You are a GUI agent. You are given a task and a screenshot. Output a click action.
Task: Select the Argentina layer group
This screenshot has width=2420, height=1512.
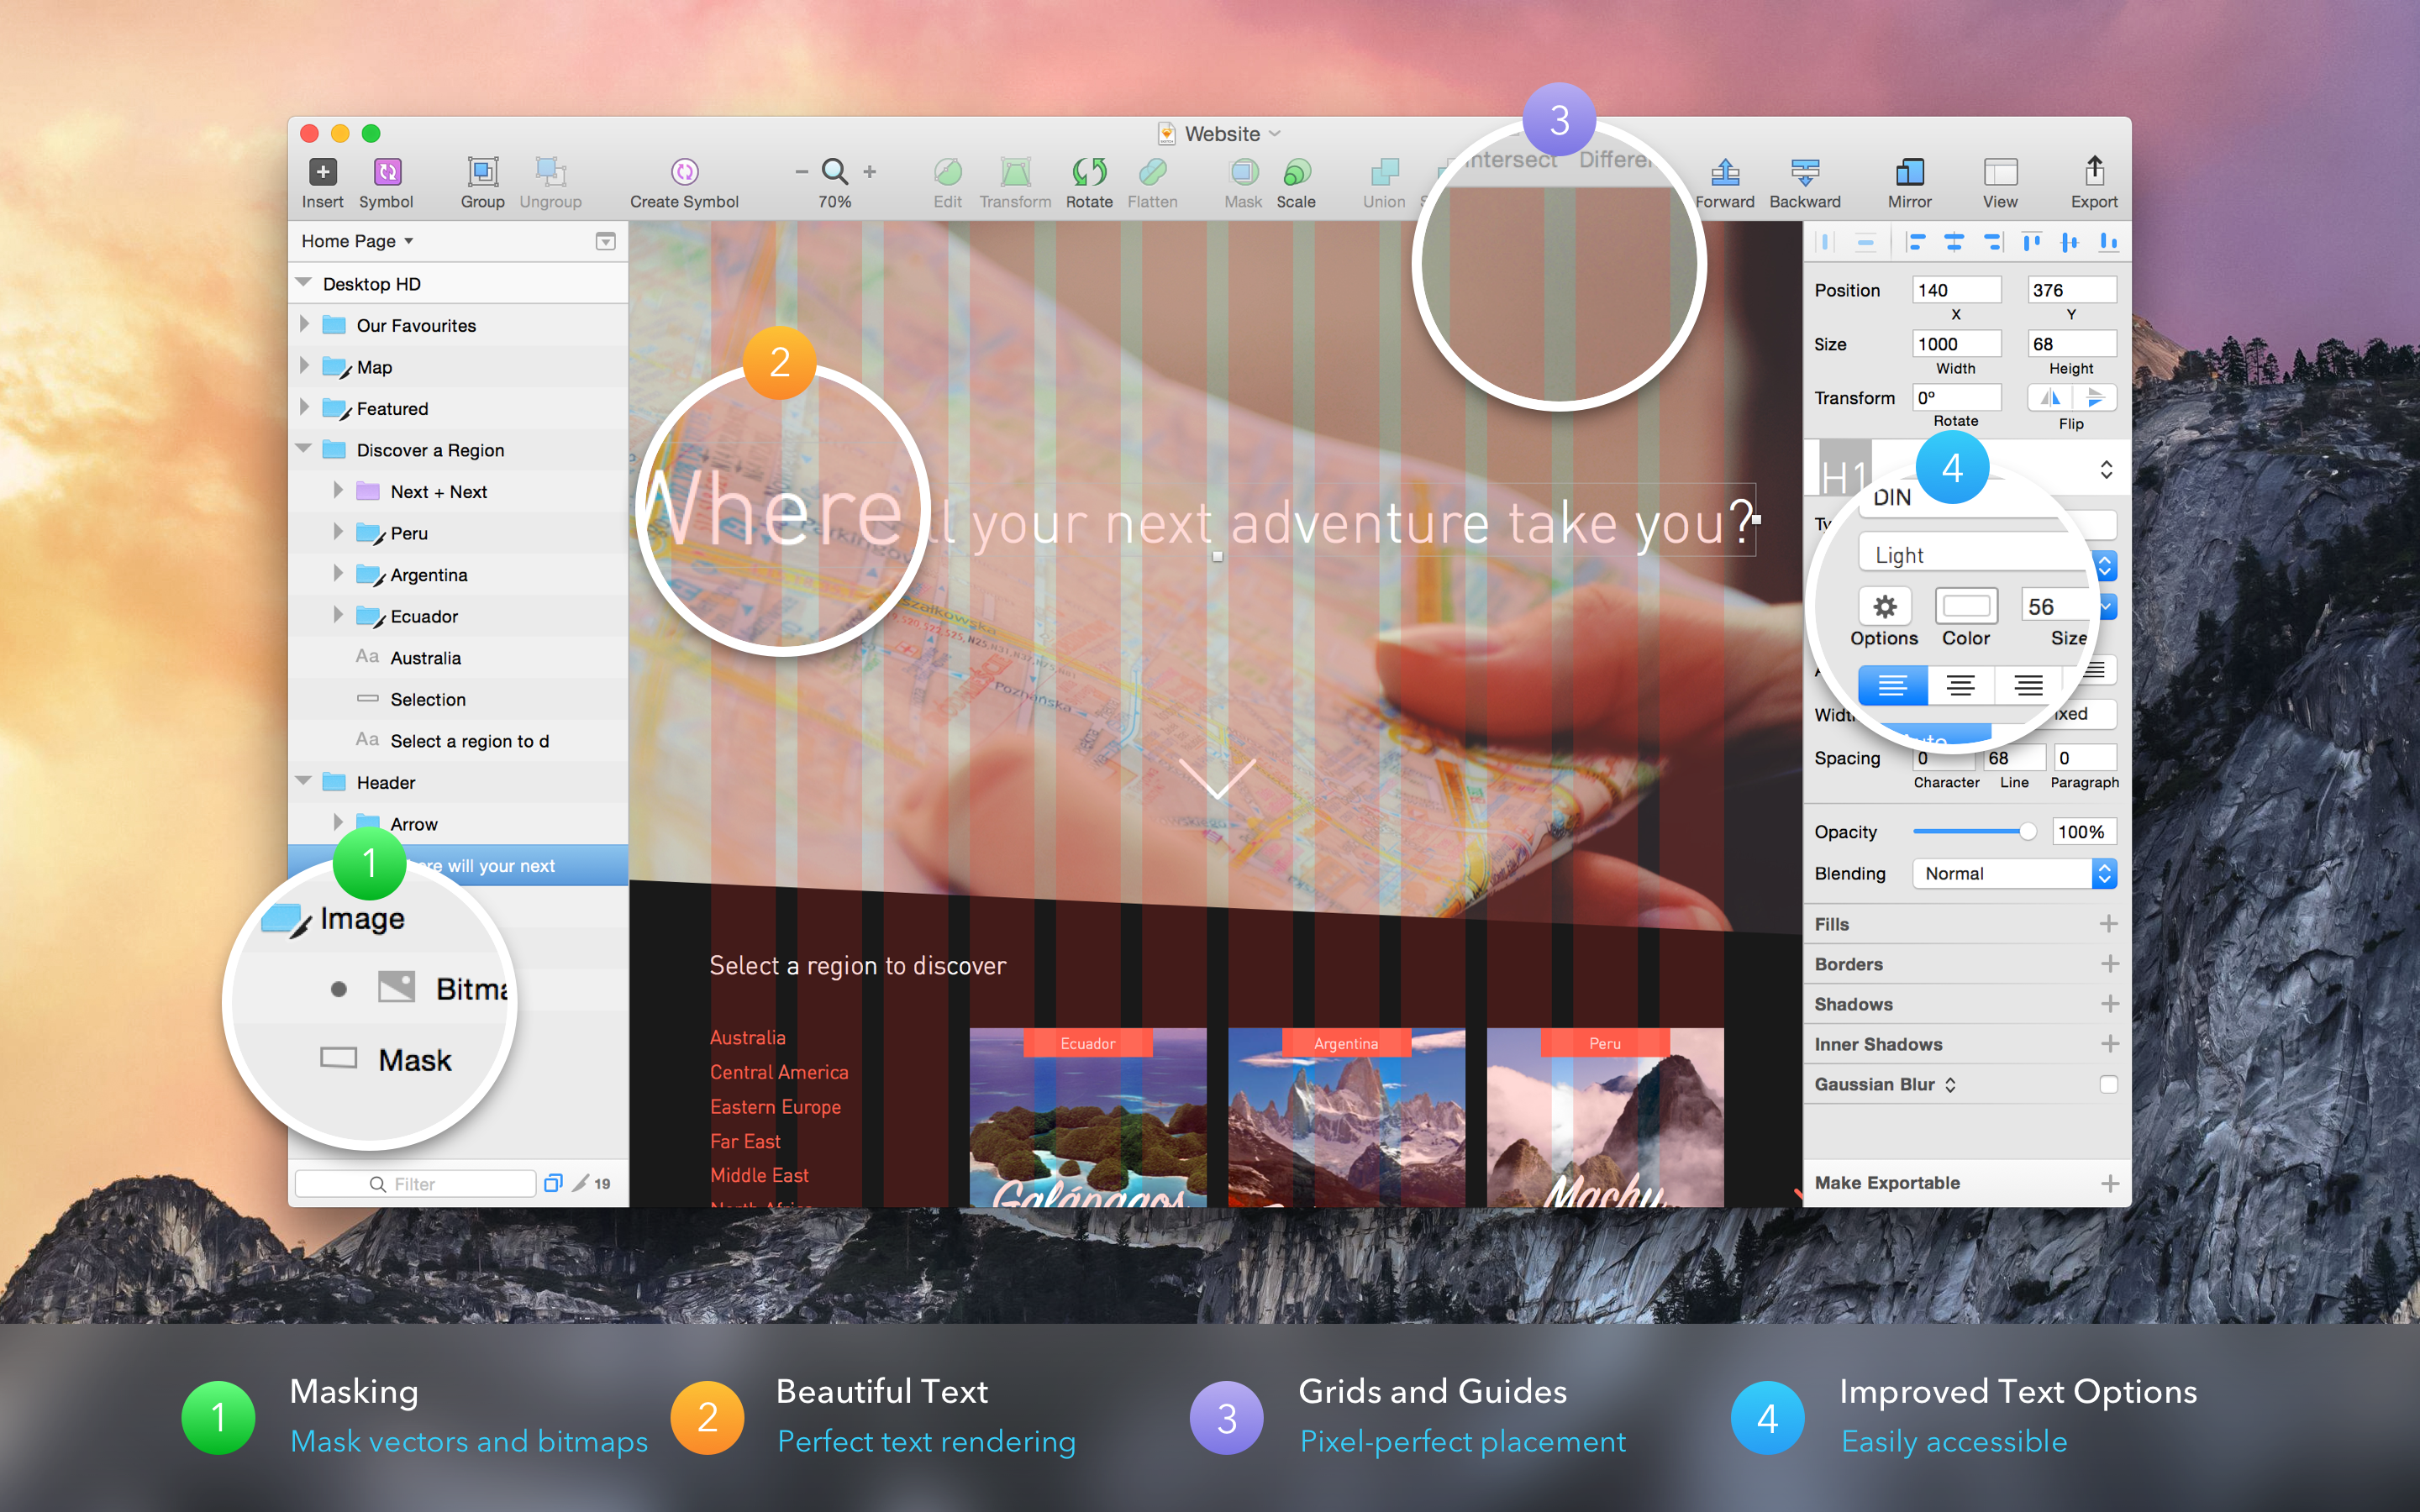pos(458,575)
